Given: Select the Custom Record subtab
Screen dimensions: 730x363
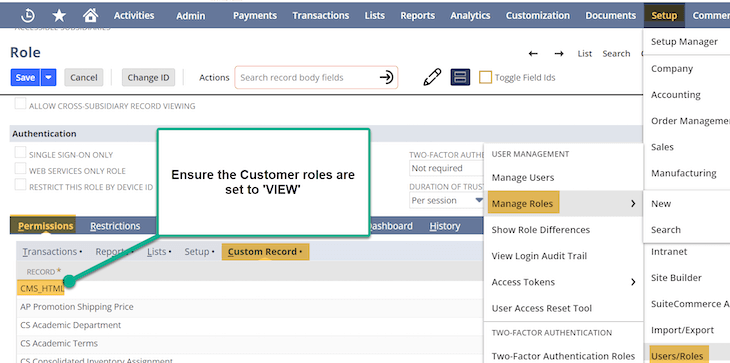Looking at the screenshot, I should pyautogui.click(x=265, y=251).
